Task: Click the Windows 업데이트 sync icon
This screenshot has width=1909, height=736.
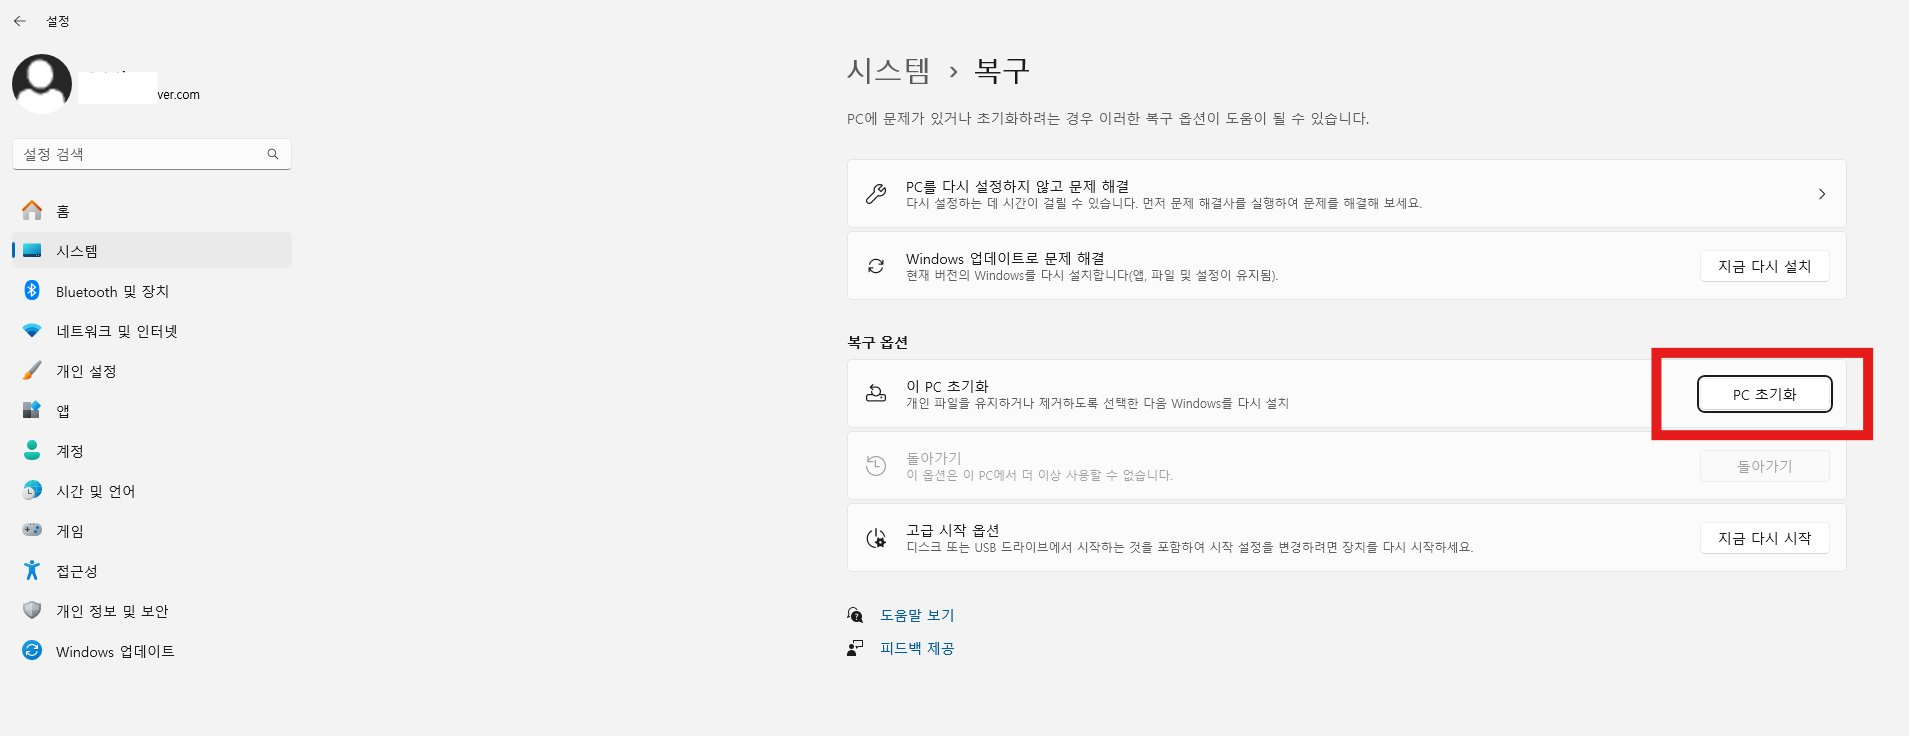Action: [32, 651]
